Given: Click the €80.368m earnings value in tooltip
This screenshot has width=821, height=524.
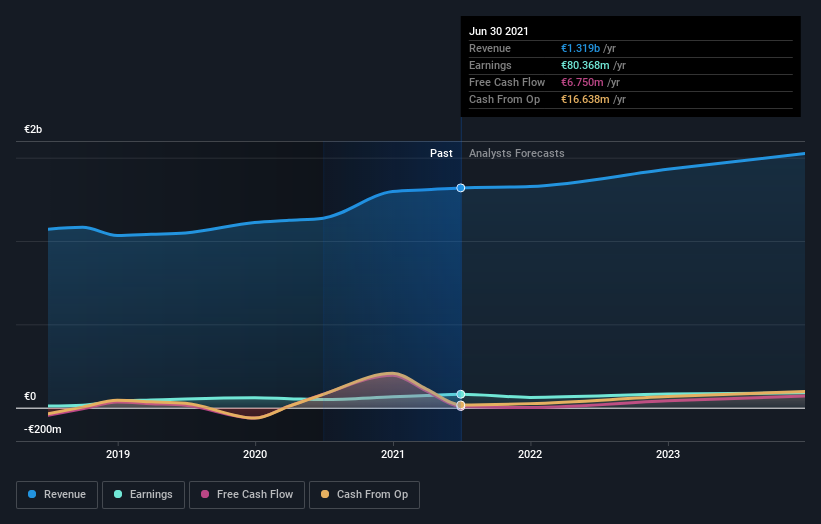Looking at the screenshot, I should [x=585, y=65].
